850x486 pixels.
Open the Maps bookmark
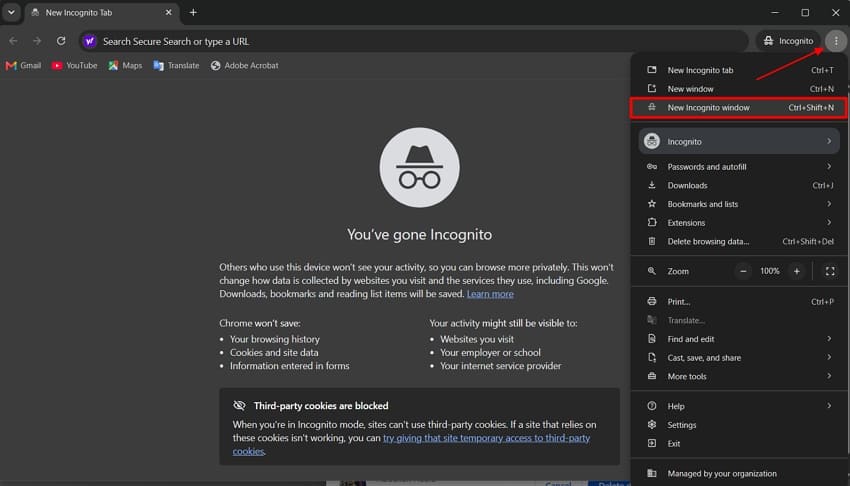point(125,66)
